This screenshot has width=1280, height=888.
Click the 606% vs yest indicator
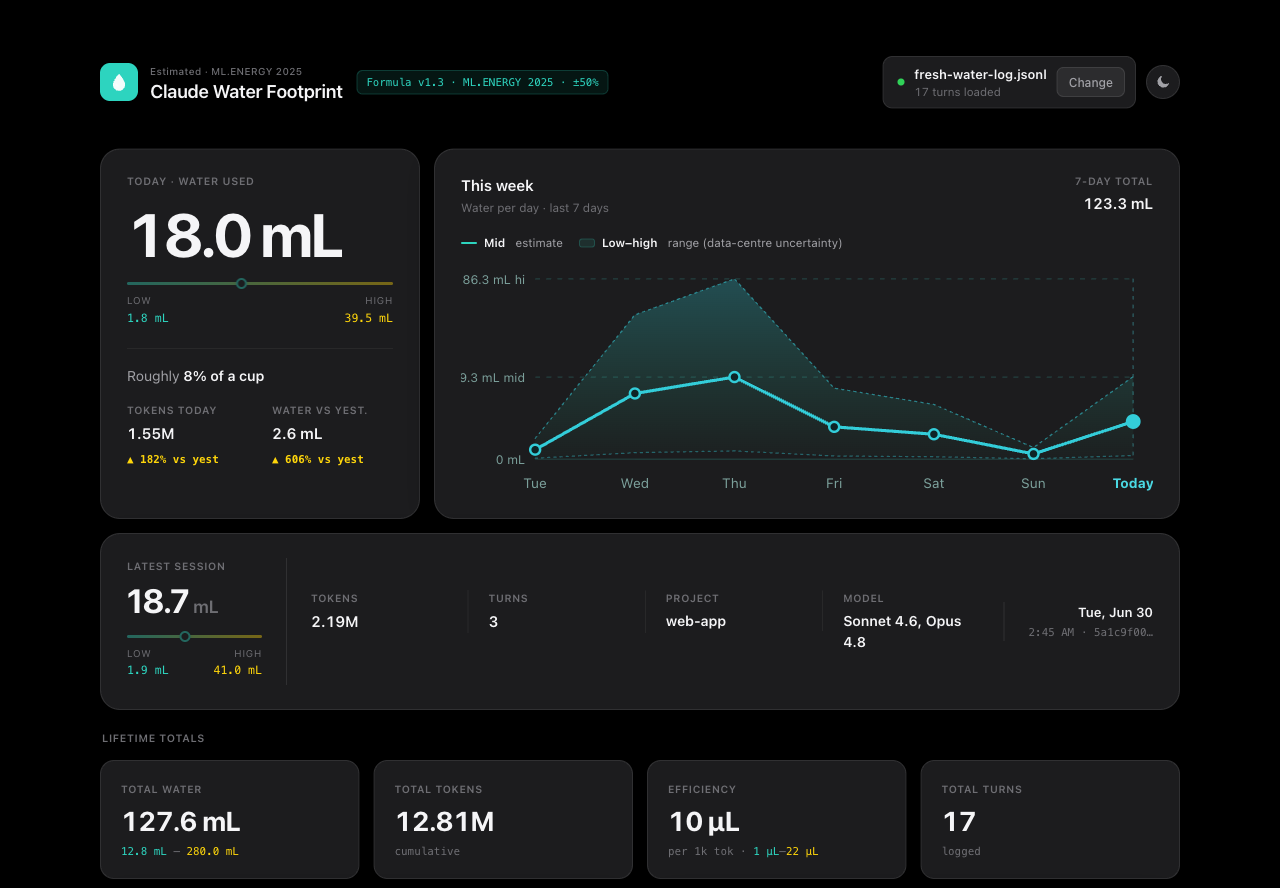[x=318, y=460]
